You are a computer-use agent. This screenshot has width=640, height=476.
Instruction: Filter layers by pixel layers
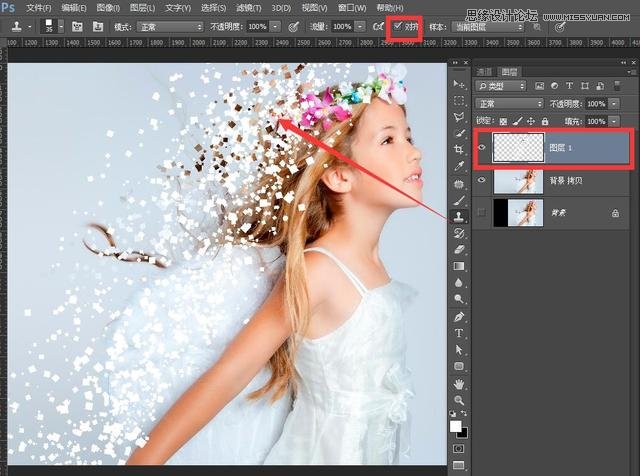tap(540, 86)
